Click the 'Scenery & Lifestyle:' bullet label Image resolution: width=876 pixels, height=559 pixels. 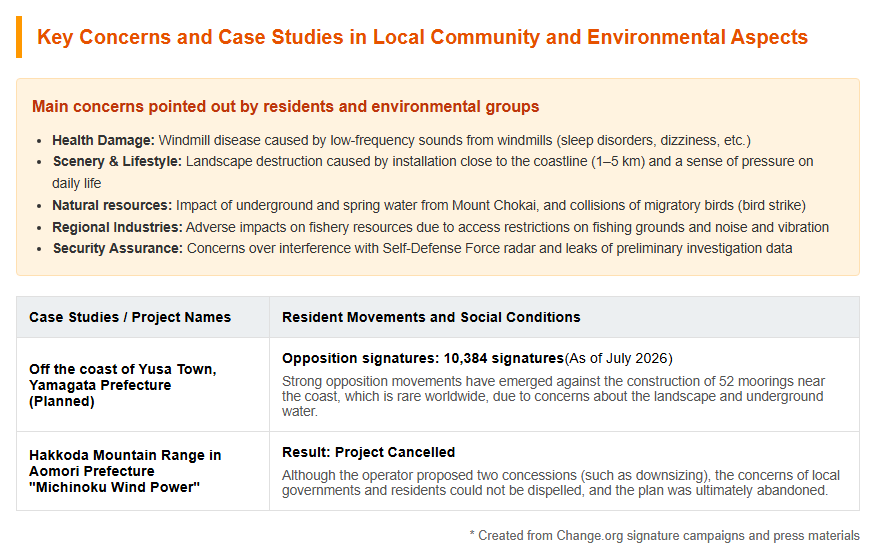[x=117, y=161]
